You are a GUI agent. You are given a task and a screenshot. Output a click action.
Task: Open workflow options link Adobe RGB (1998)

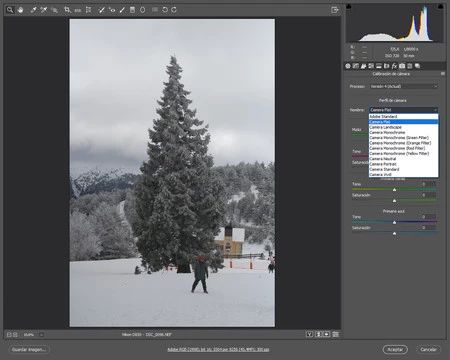(218, 349)
